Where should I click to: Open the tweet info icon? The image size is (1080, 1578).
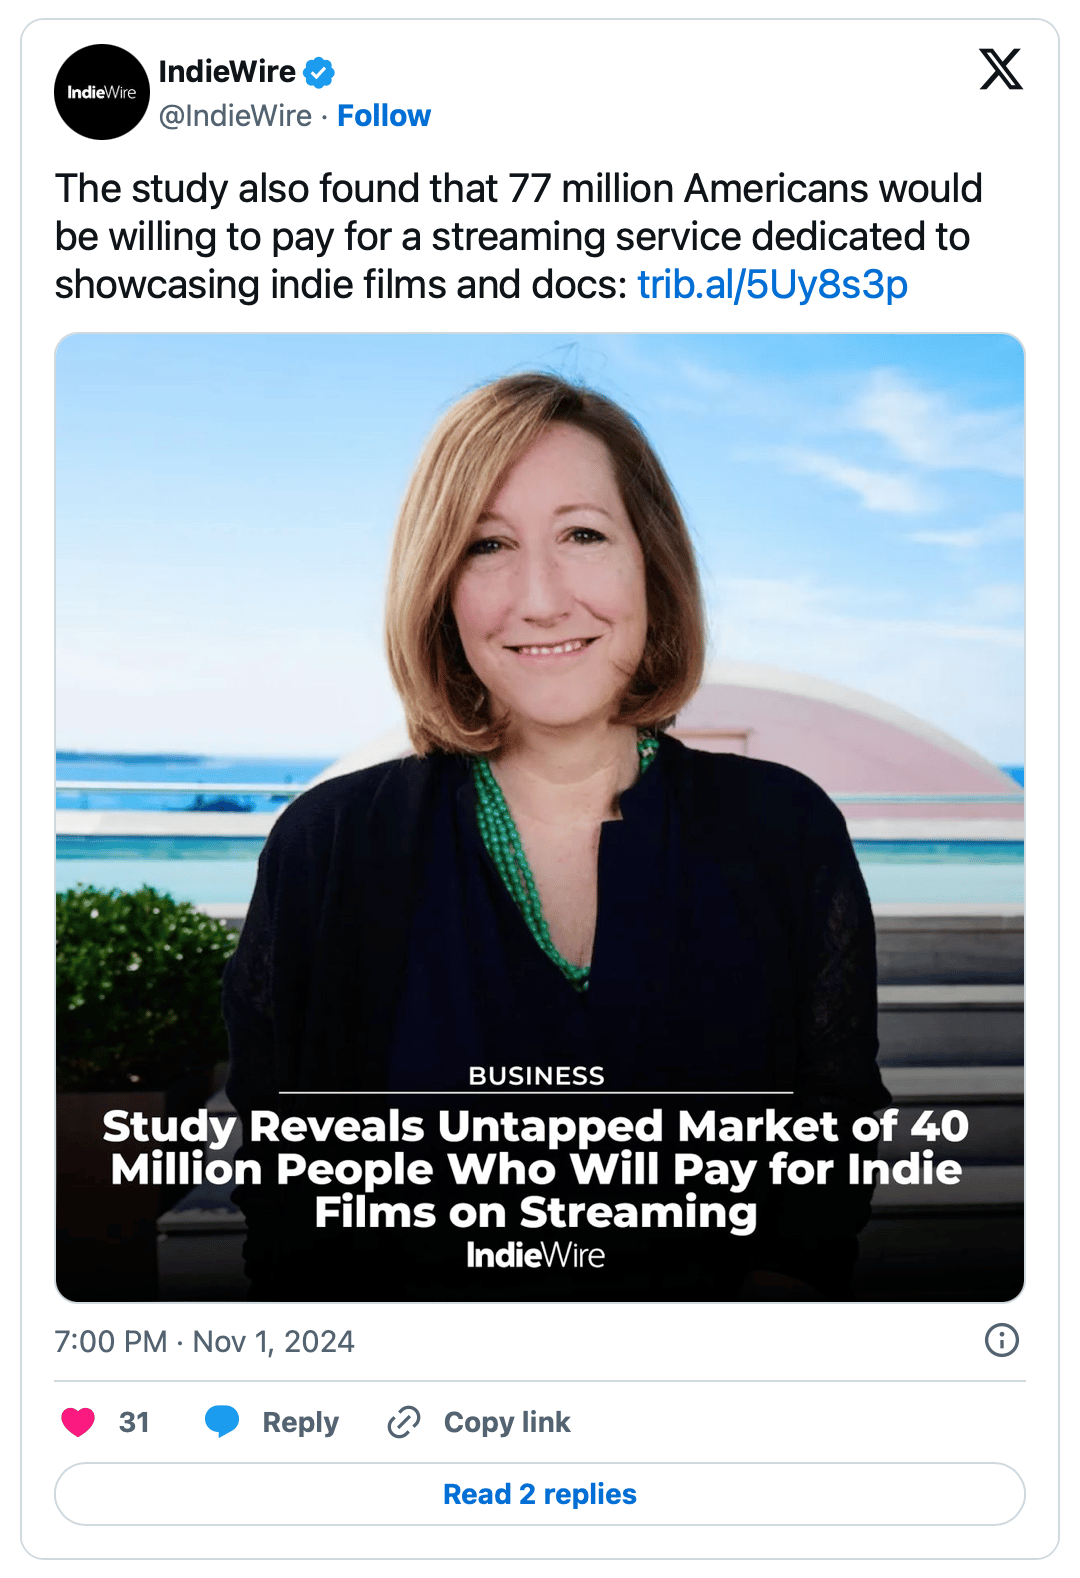1002,1340
